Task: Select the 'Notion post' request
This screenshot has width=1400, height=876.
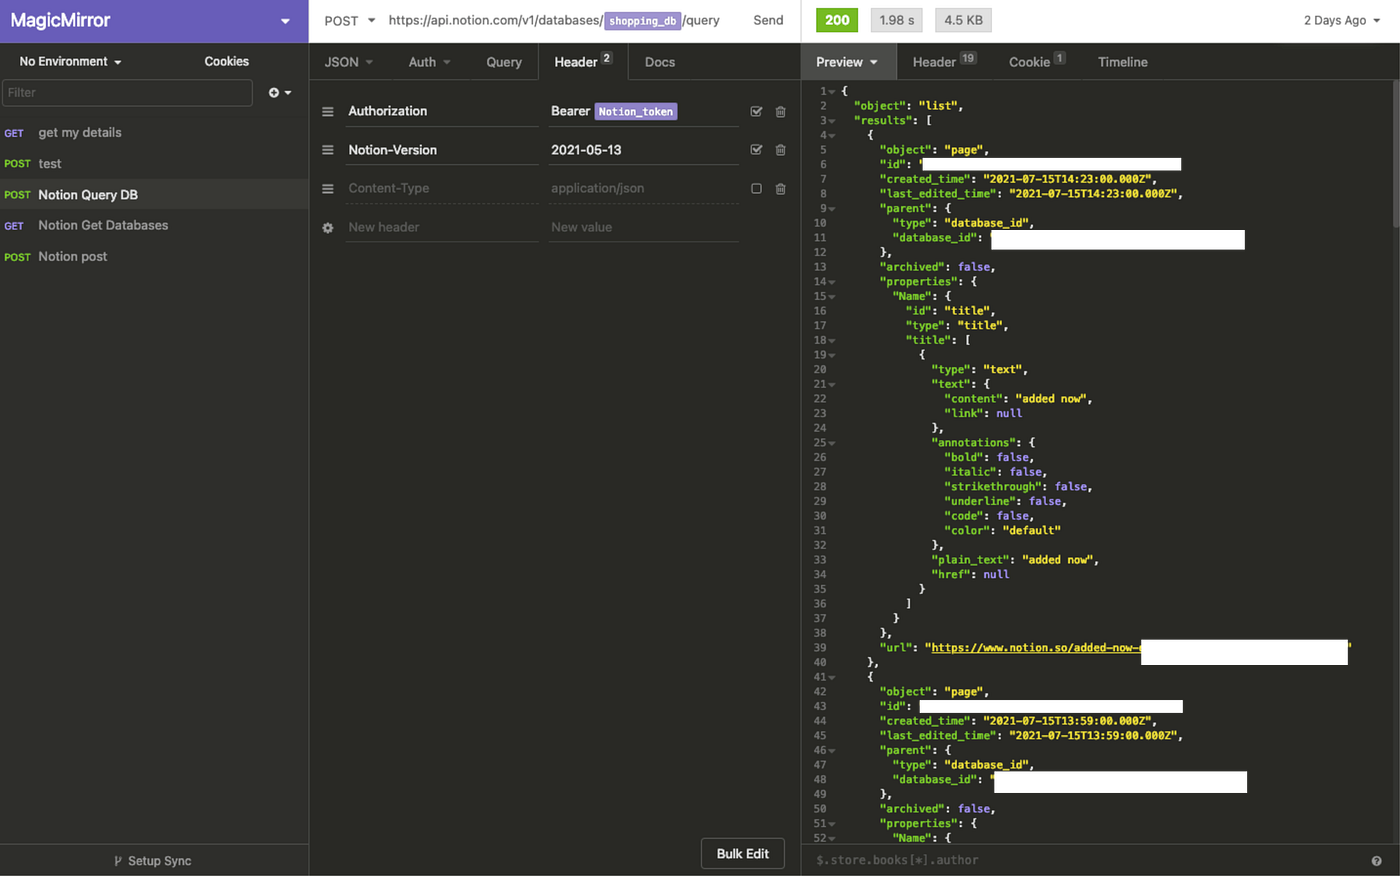Action: 154,257
